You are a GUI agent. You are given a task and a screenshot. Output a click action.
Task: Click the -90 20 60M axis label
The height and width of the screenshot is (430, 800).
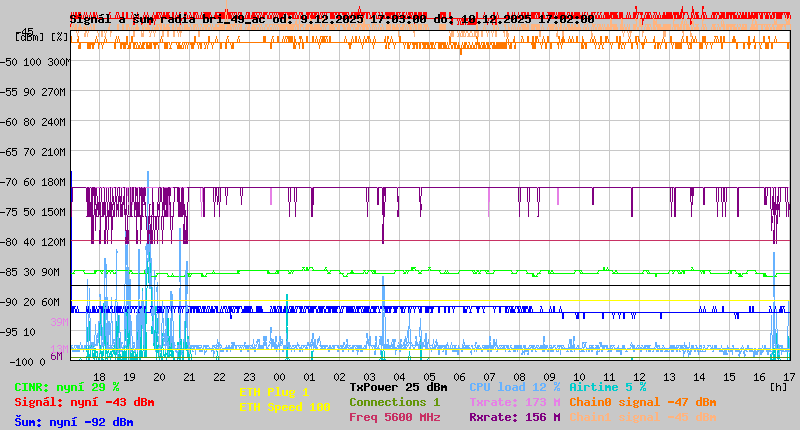[31, 302]
